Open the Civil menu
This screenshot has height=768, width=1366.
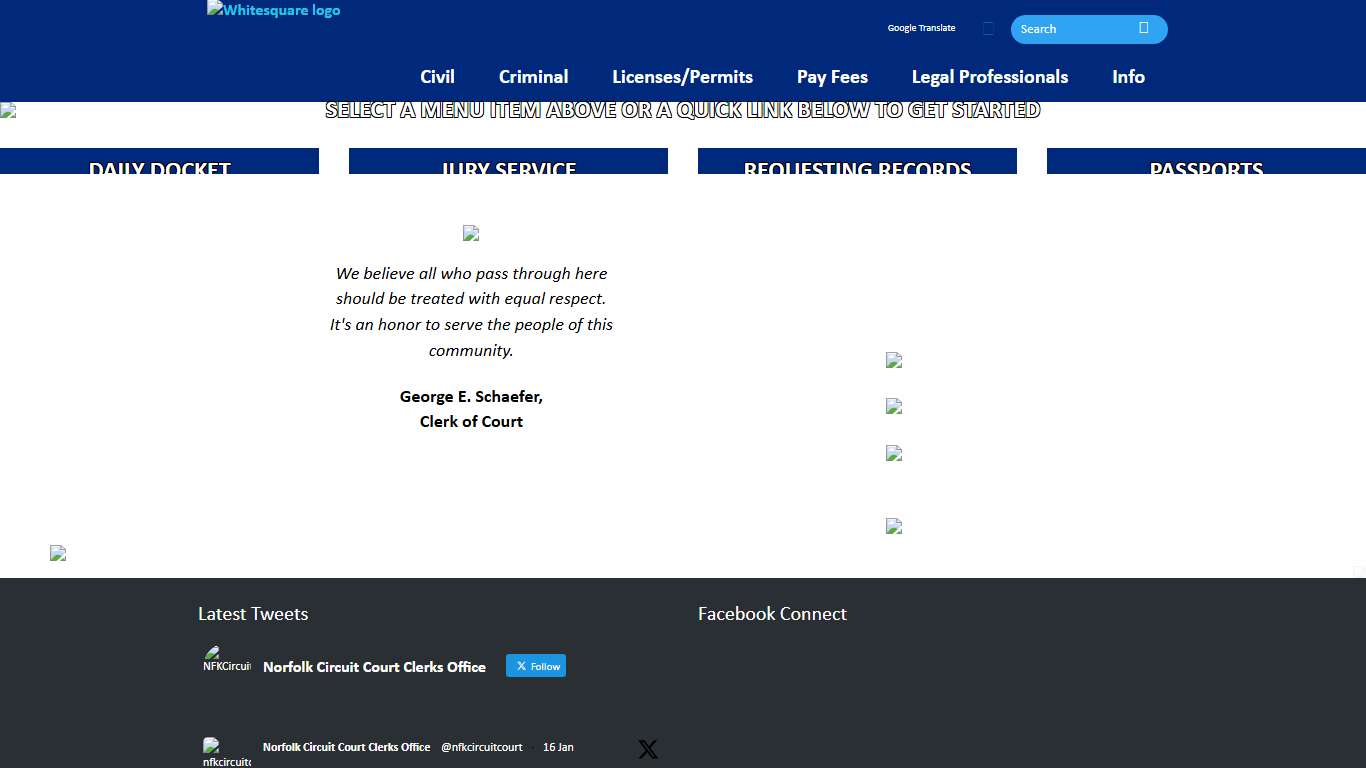tap(437, 77)
